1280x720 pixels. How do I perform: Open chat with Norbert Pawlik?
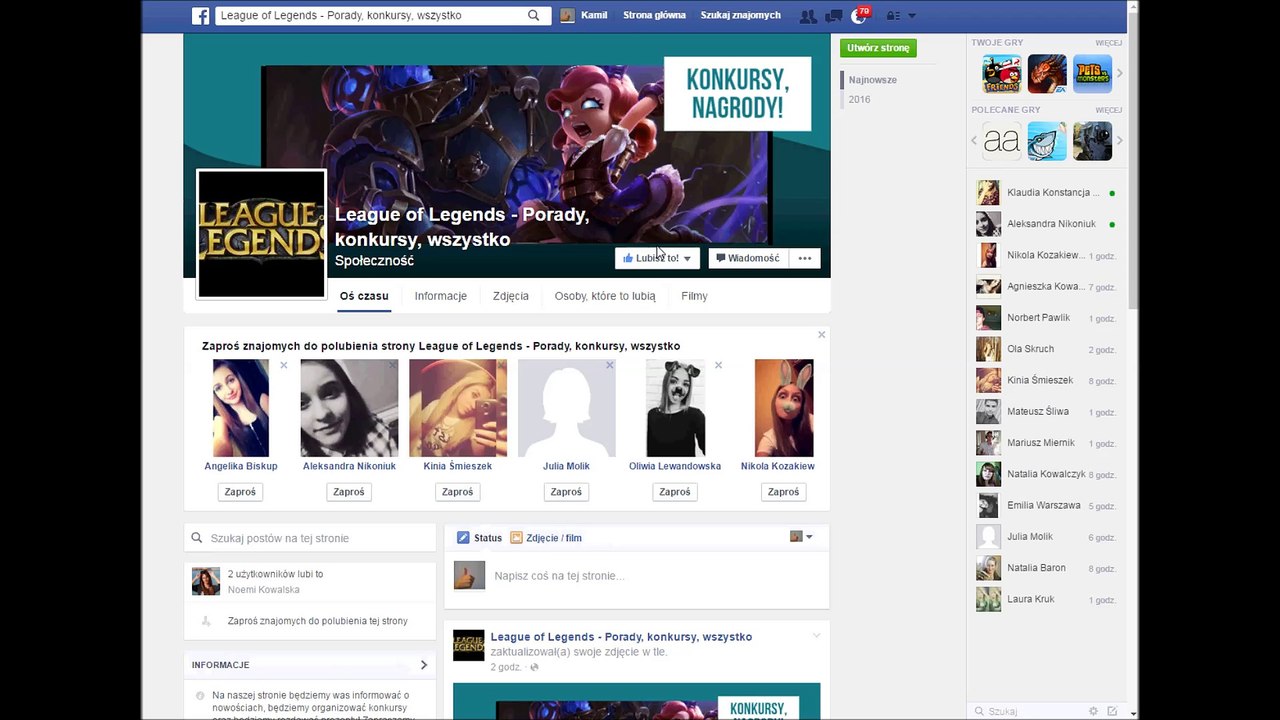click(1046, 318)
